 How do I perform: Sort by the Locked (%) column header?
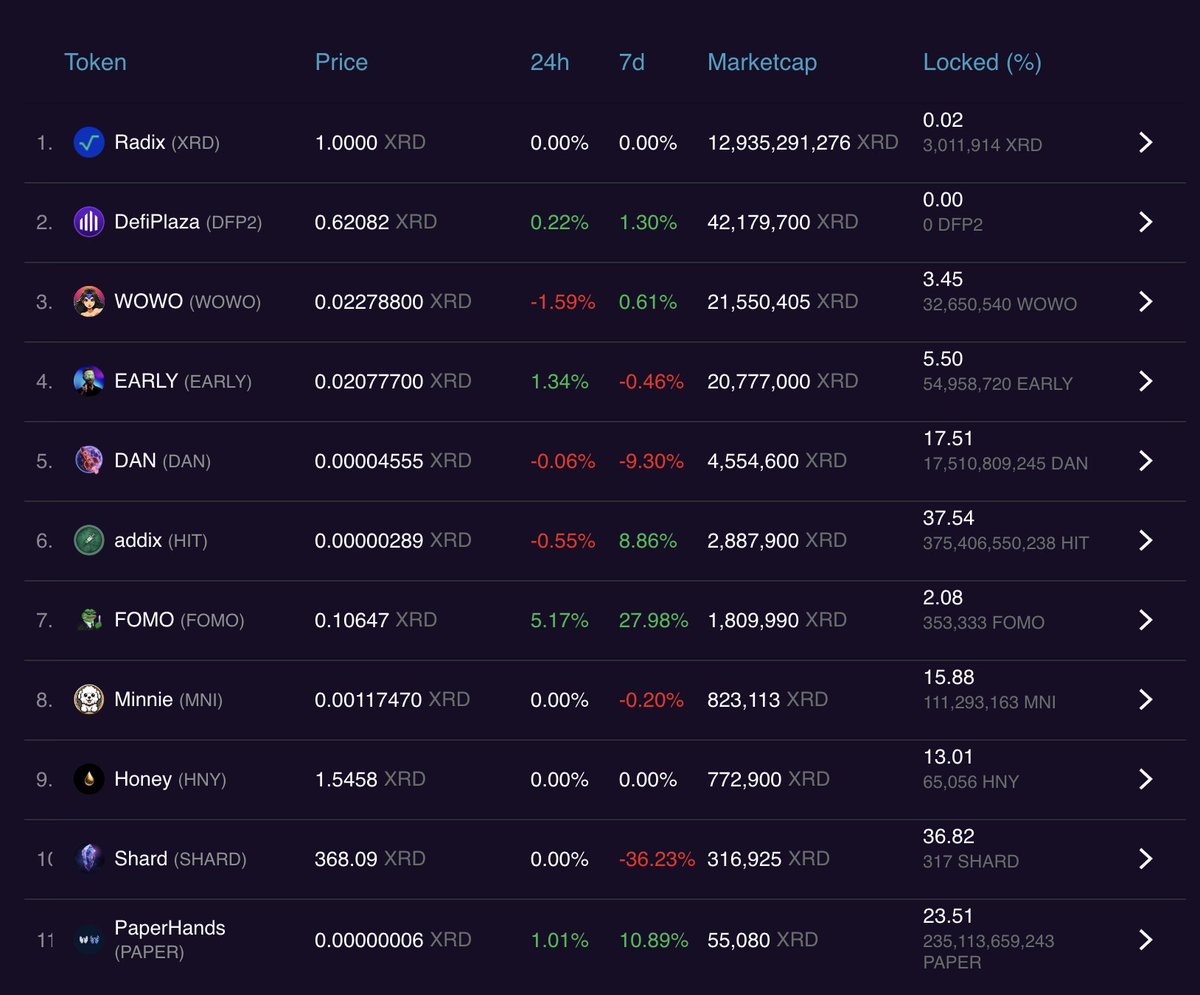[982, 62]
